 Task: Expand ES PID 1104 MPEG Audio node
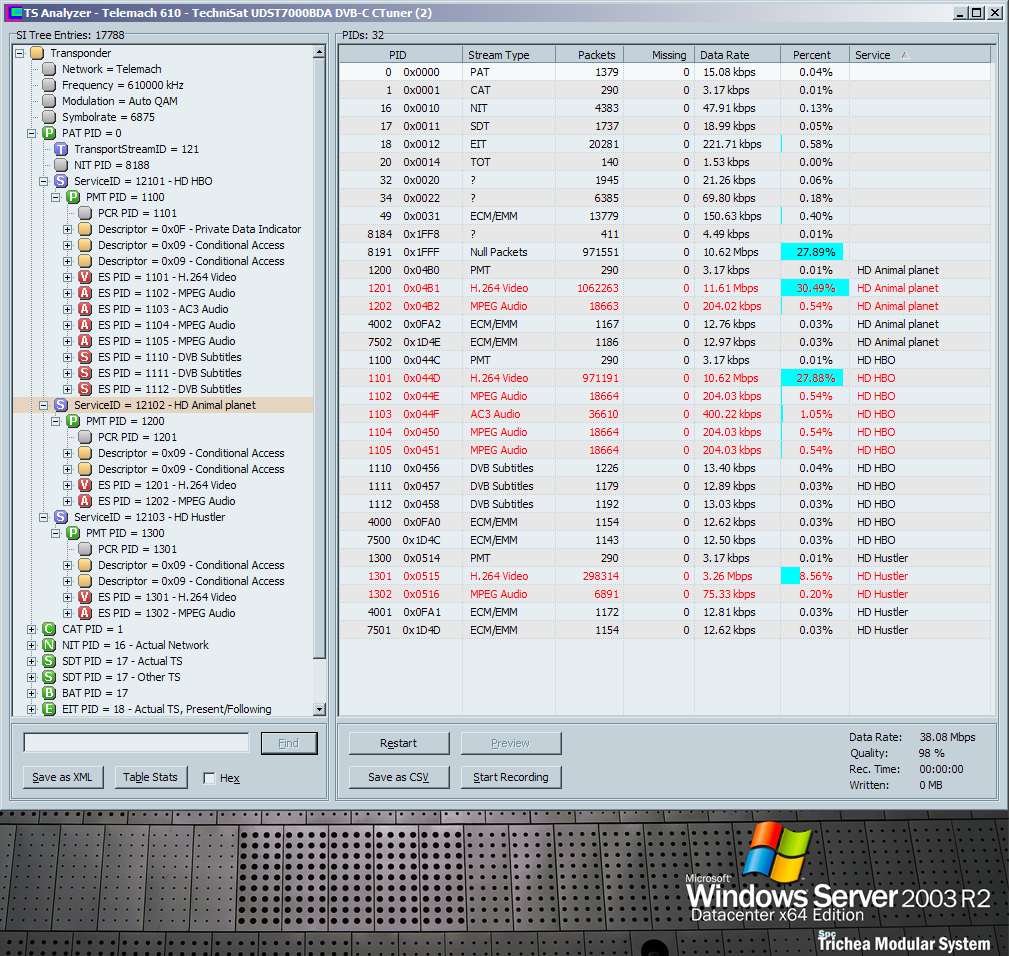tap(68, 325)
